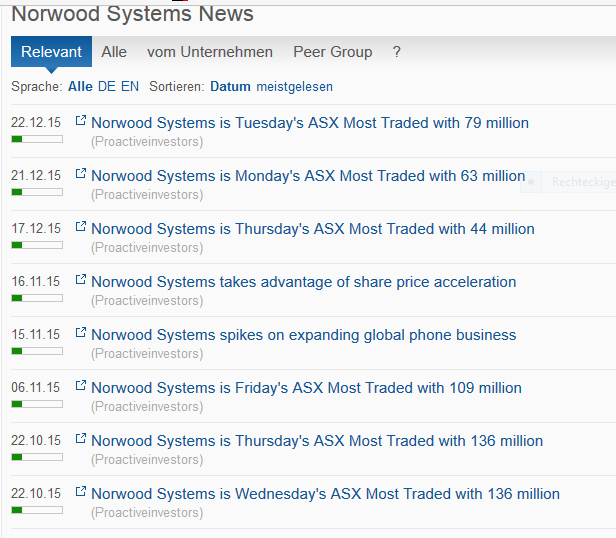Filter news language to EN
616x538 pixels.
[130, 87]
